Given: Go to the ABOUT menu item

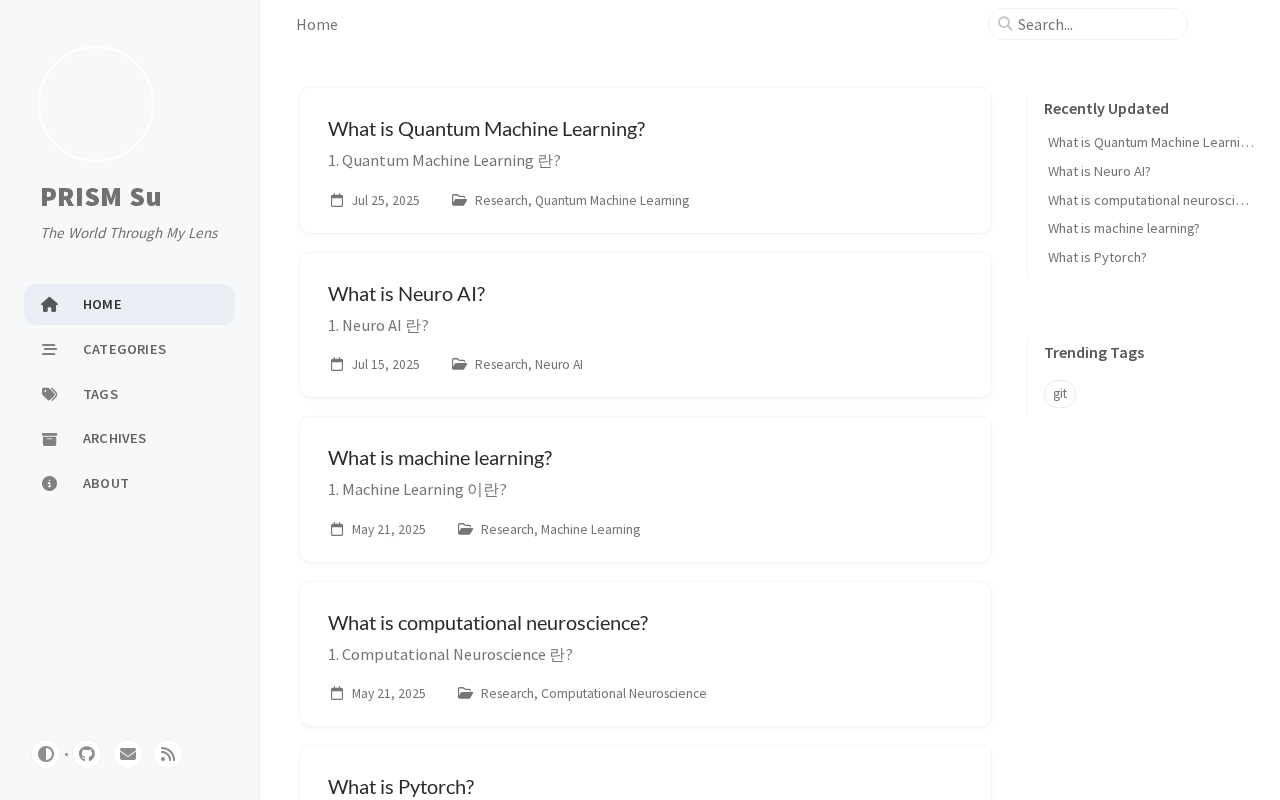Looking at the screenshot, I should pos(106,483).
